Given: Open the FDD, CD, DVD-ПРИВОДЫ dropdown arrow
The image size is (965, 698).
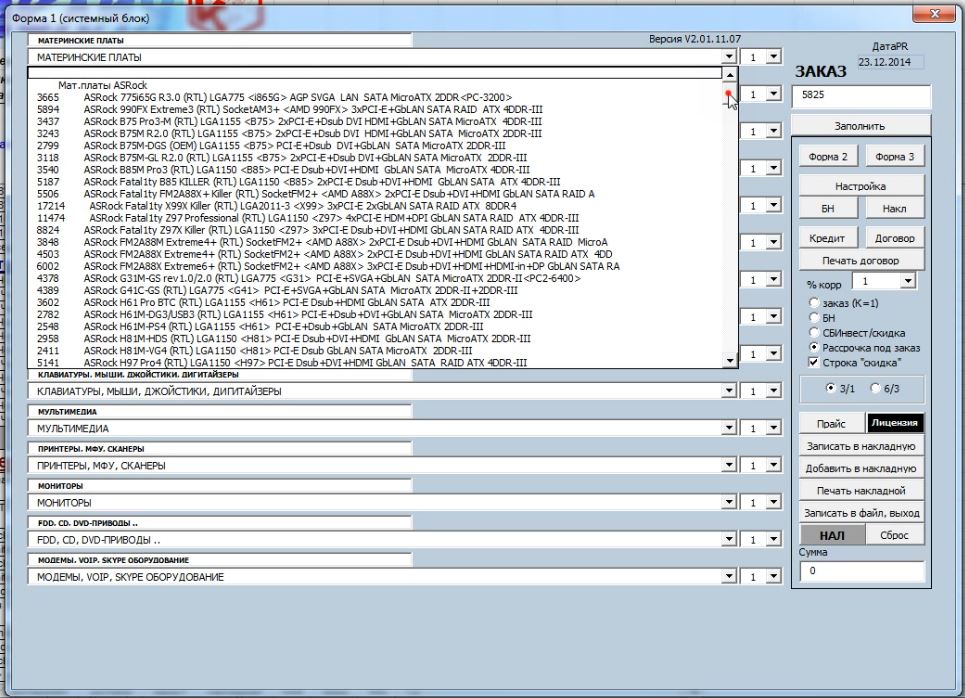Looking at the screenshot, I should click(729, 540).
